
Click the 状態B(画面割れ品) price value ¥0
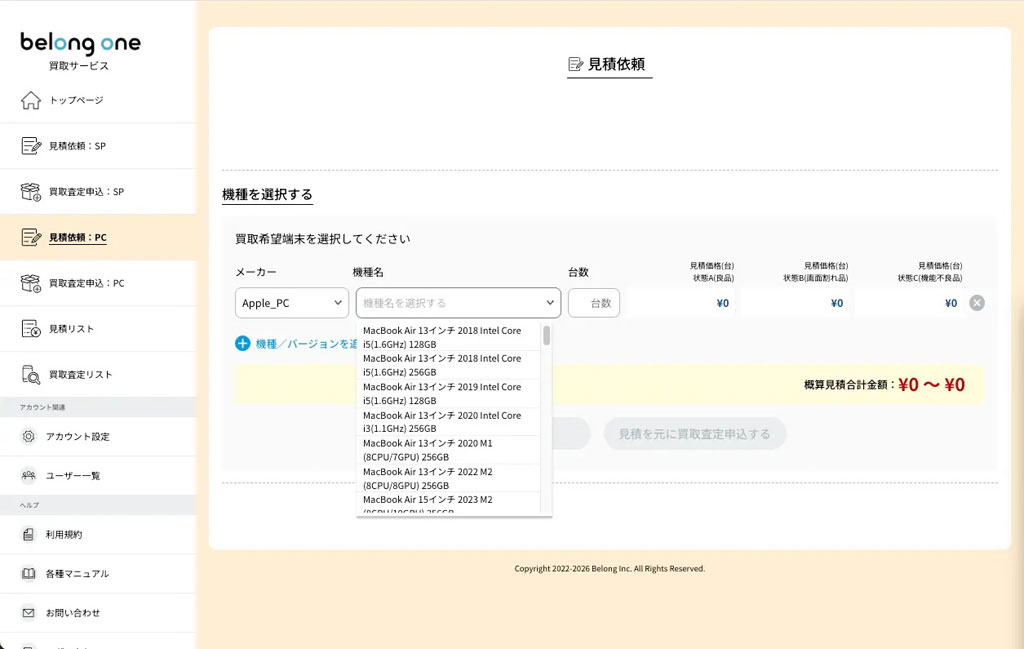click(837, 303)
